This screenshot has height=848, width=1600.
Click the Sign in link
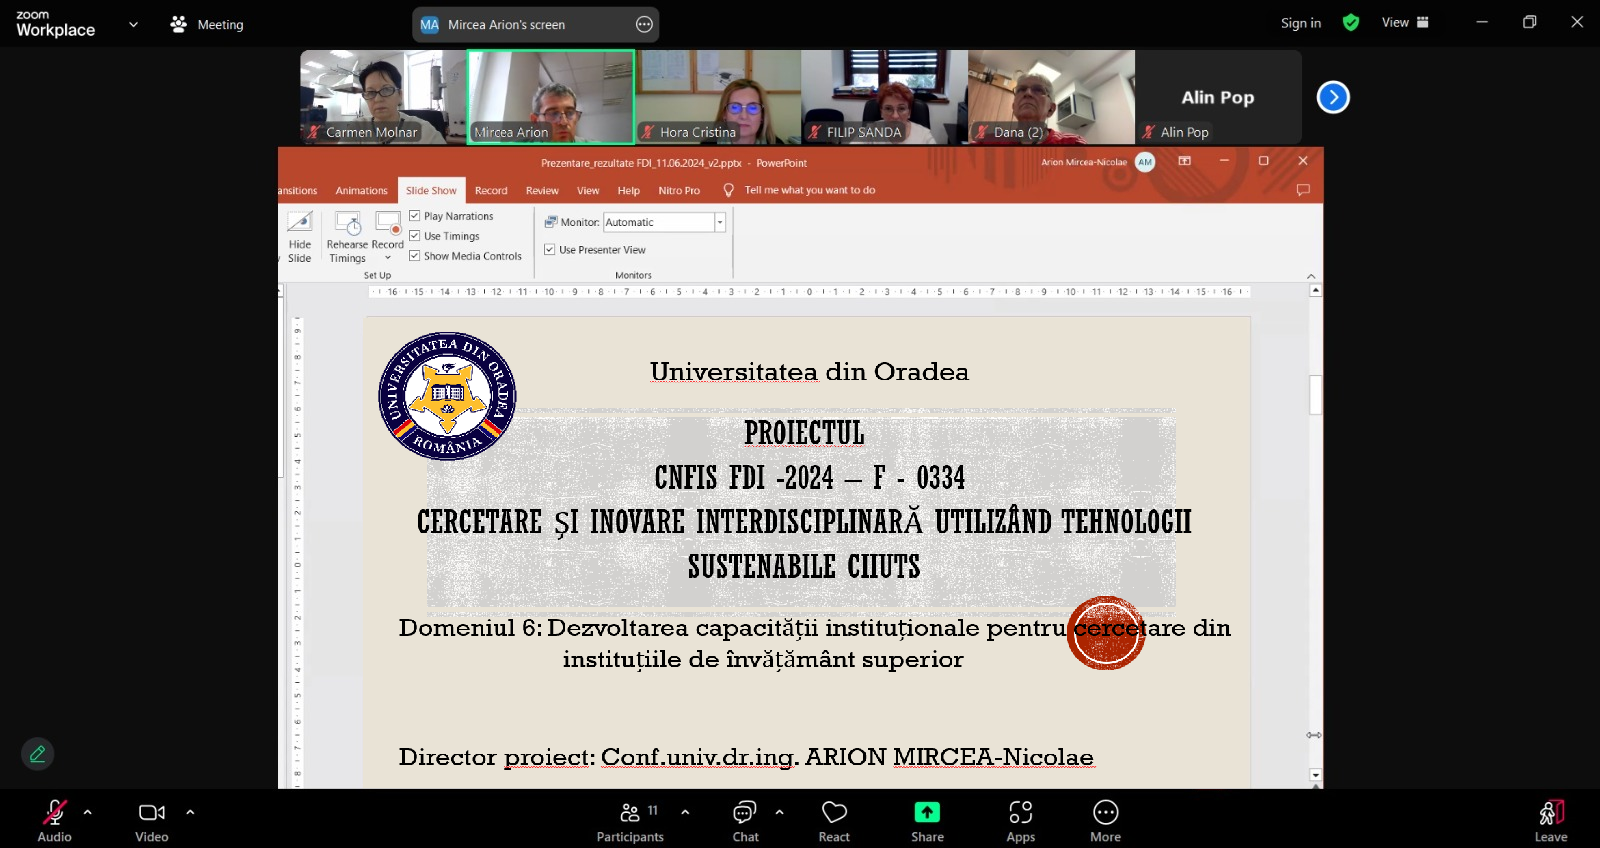(1300, 23)
